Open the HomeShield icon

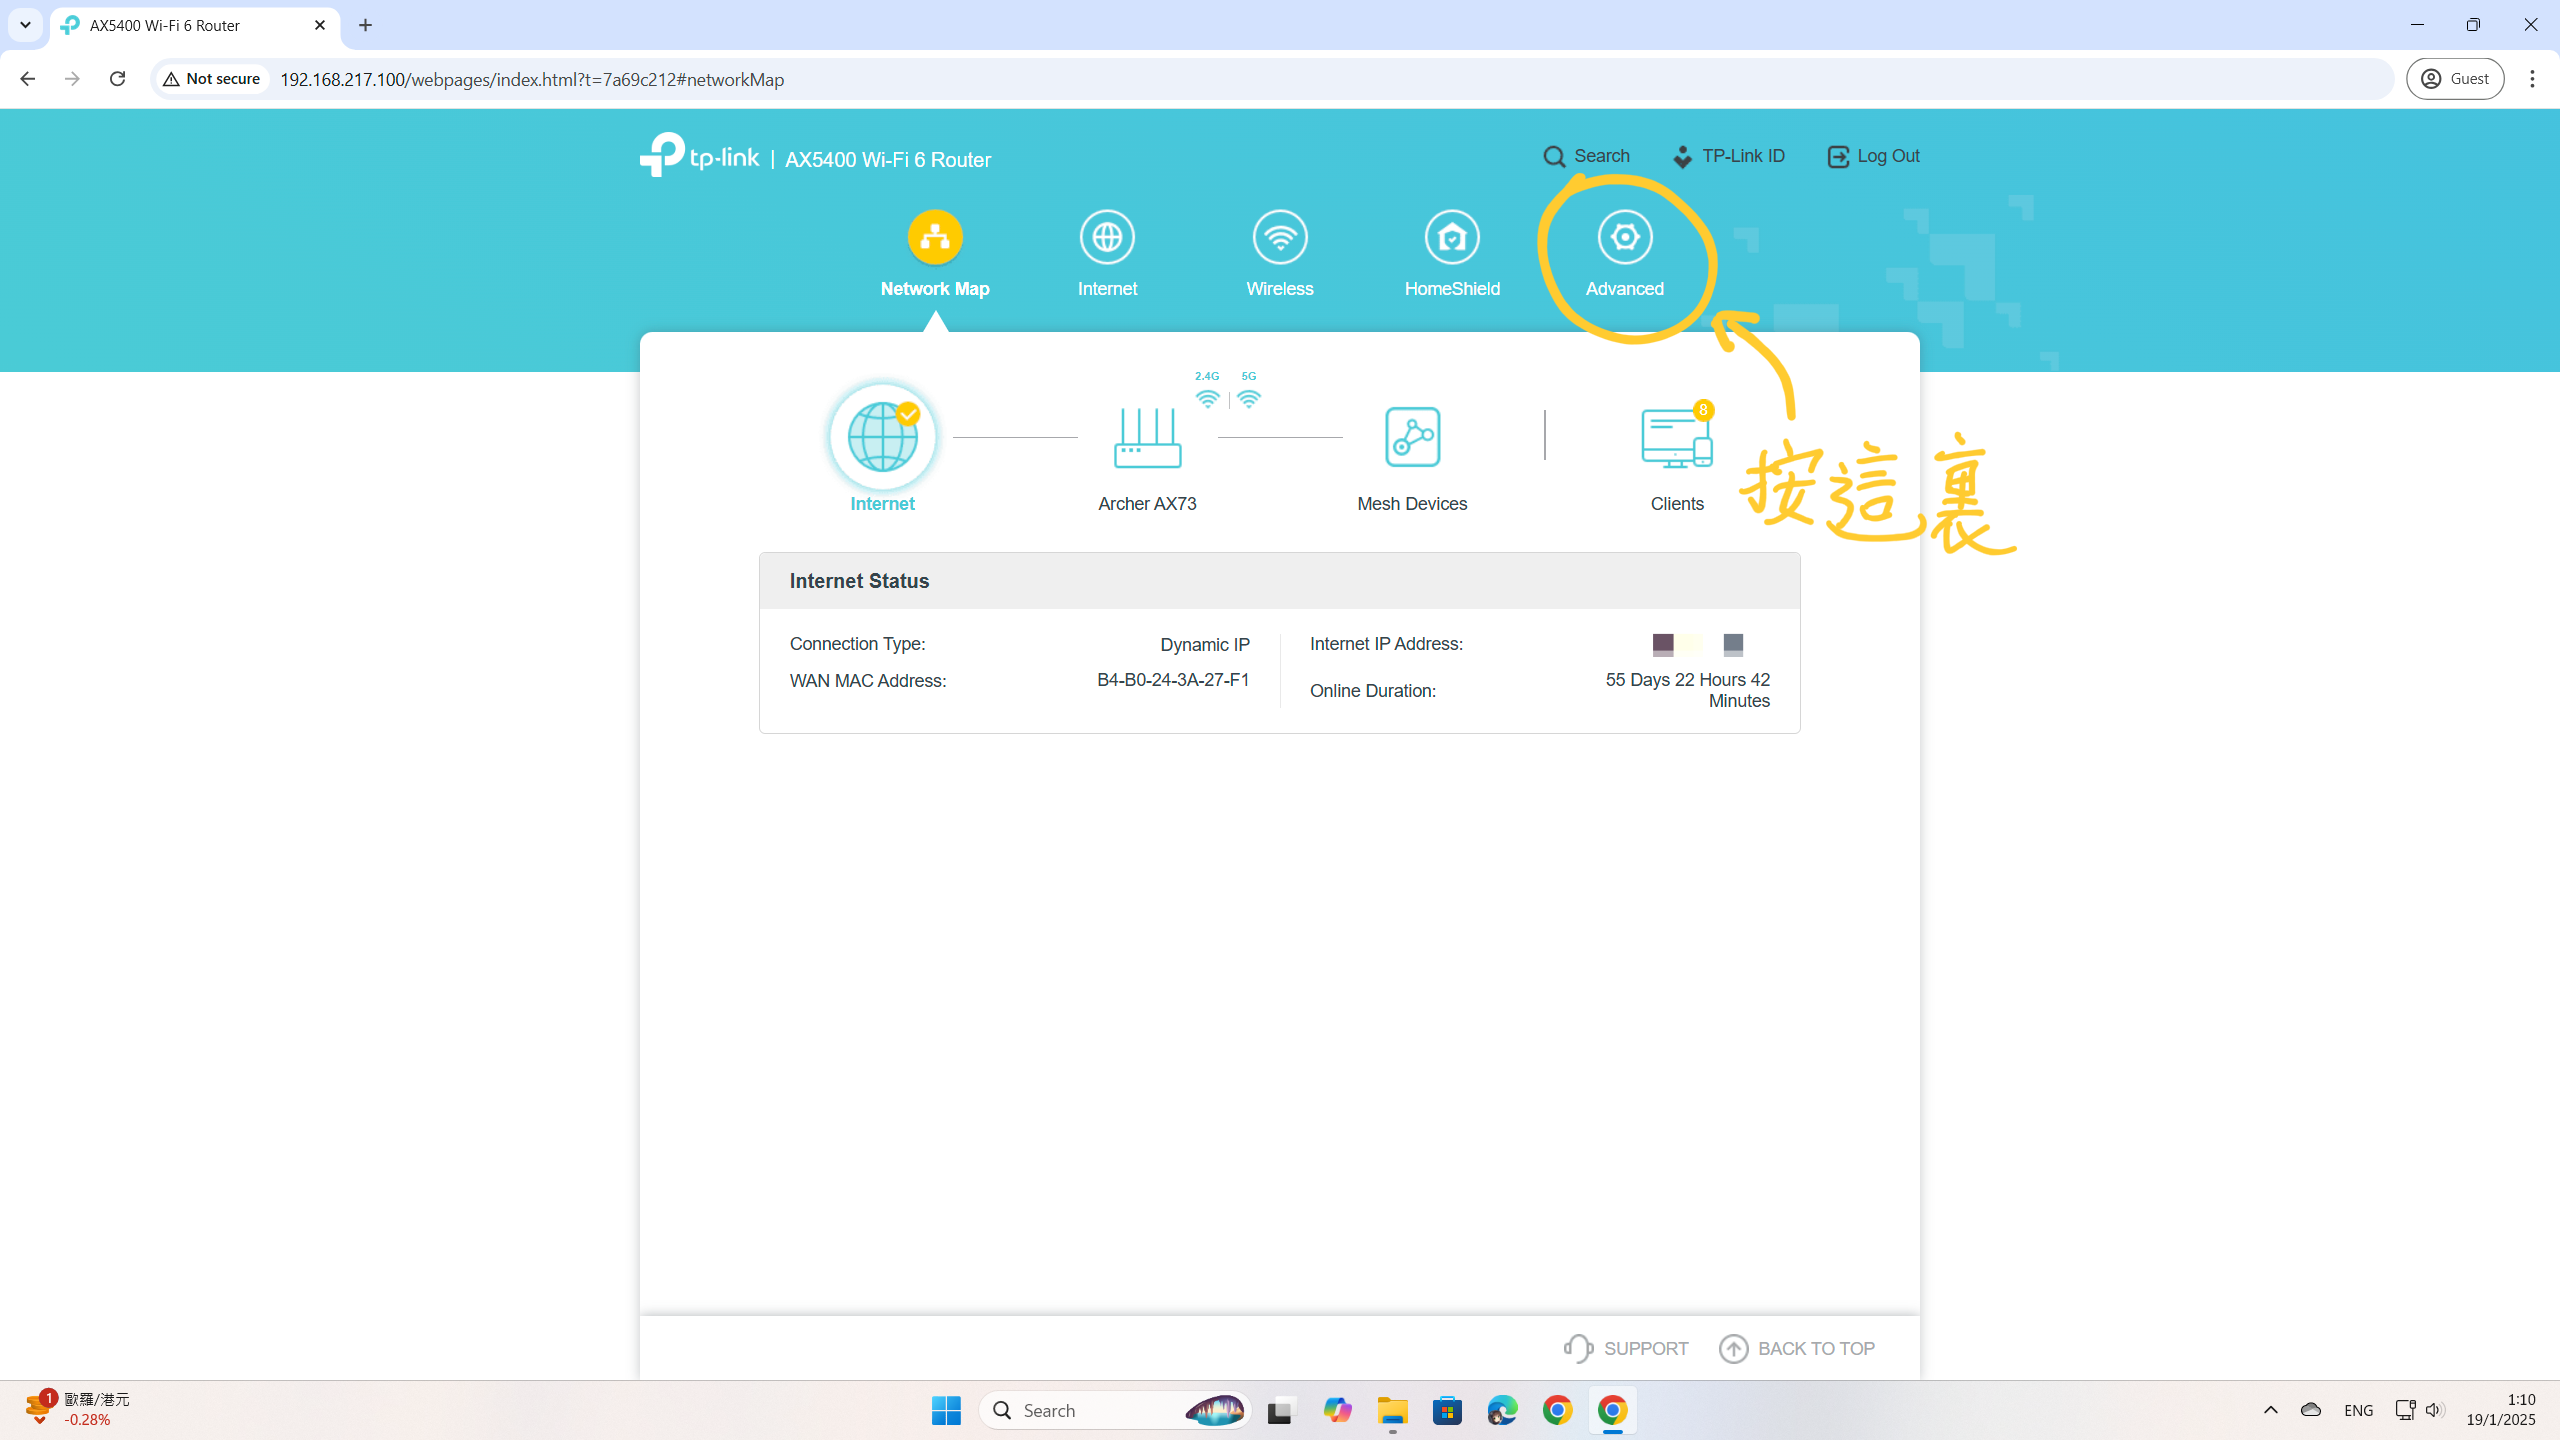coord(1452,237)
